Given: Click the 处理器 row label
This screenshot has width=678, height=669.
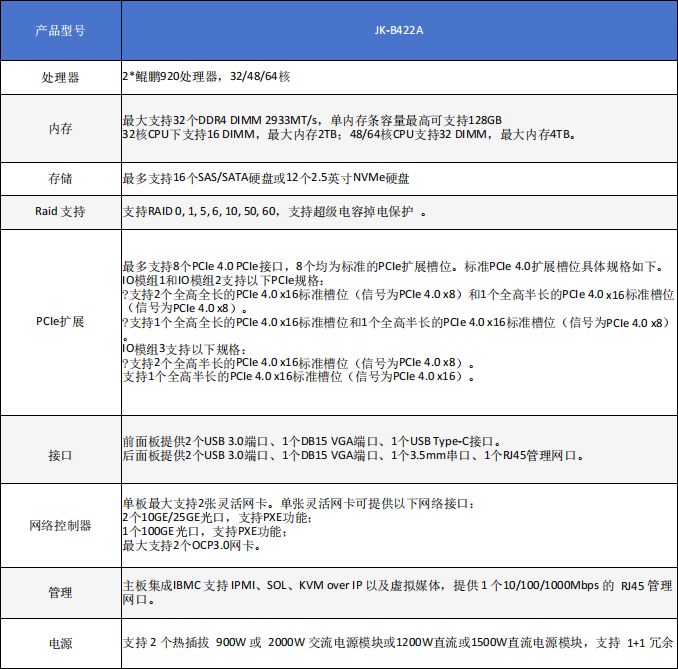Looking at the screenshot, I should click(x=60, y=77).
